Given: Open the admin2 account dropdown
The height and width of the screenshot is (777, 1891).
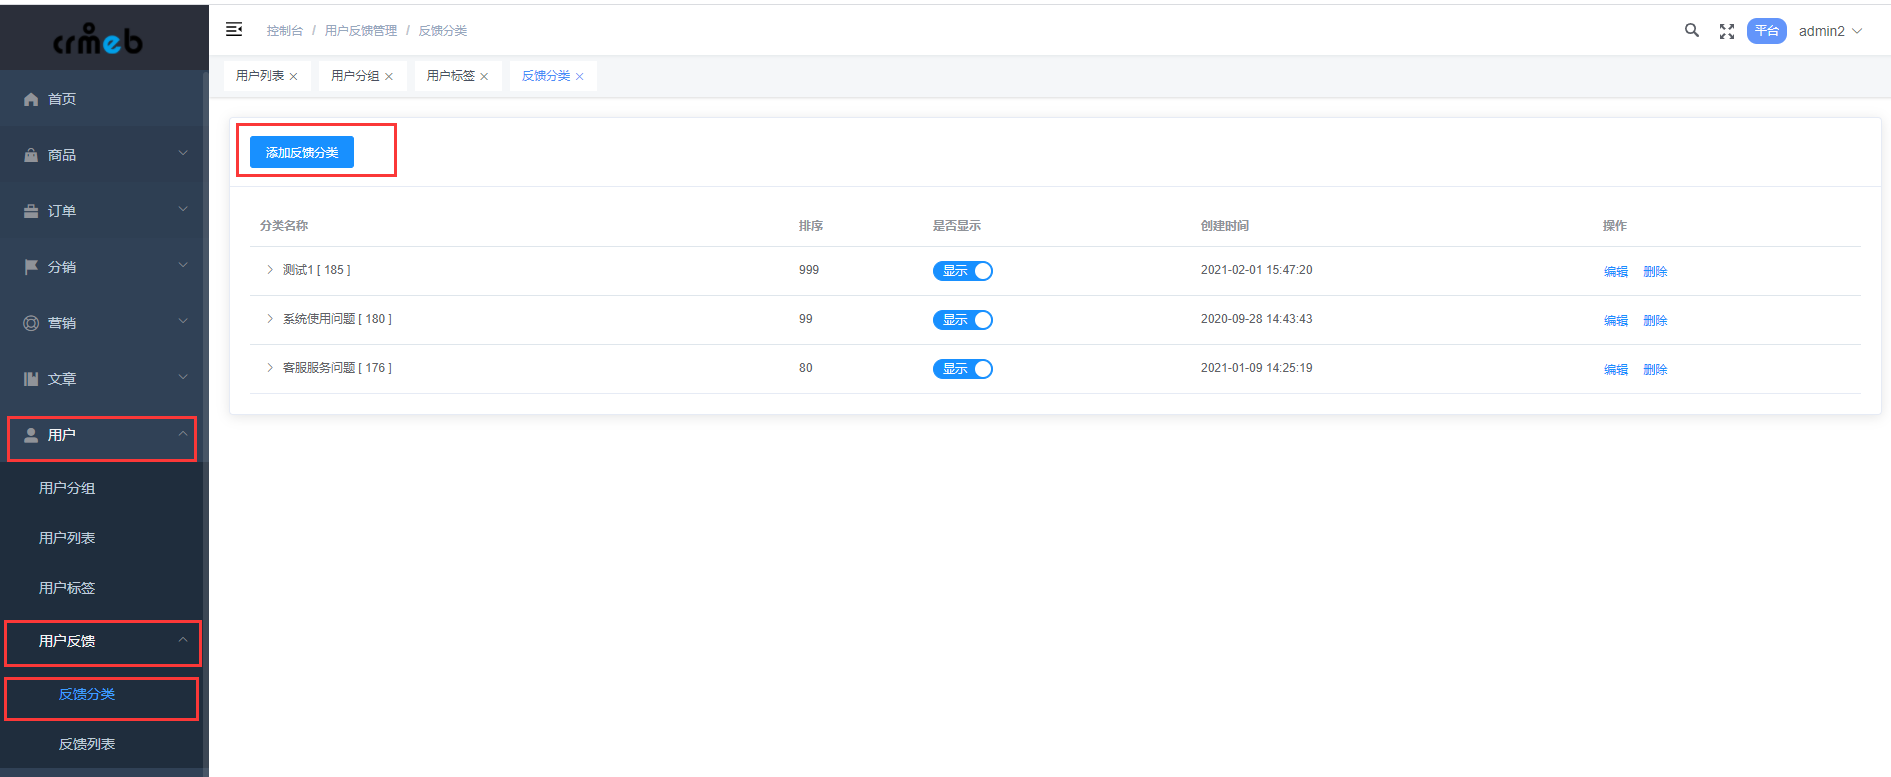Looking at the screenshot, I should (1830, 31).
